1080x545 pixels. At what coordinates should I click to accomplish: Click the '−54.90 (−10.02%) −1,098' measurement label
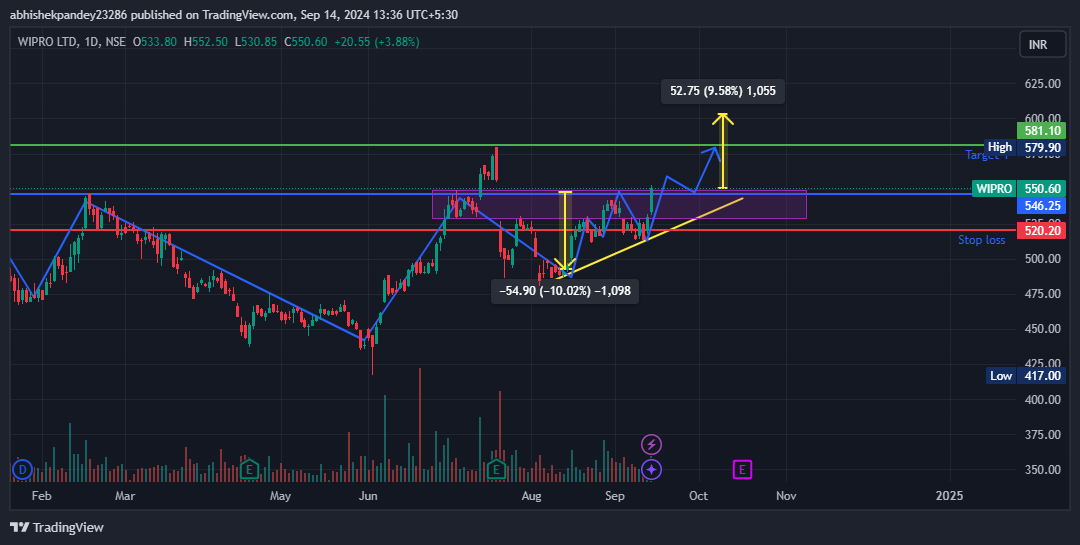pyautogui.click(x=565, y=291)
